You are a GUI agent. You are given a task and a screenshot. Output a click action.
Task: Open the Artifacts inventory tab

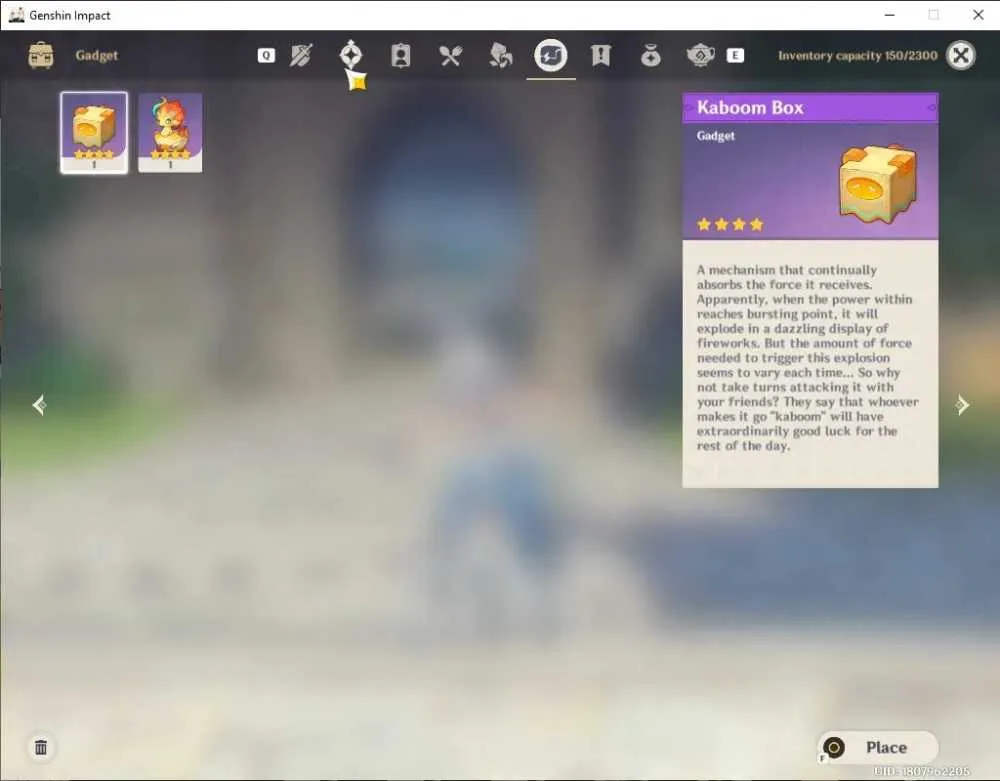pos(351,55)
